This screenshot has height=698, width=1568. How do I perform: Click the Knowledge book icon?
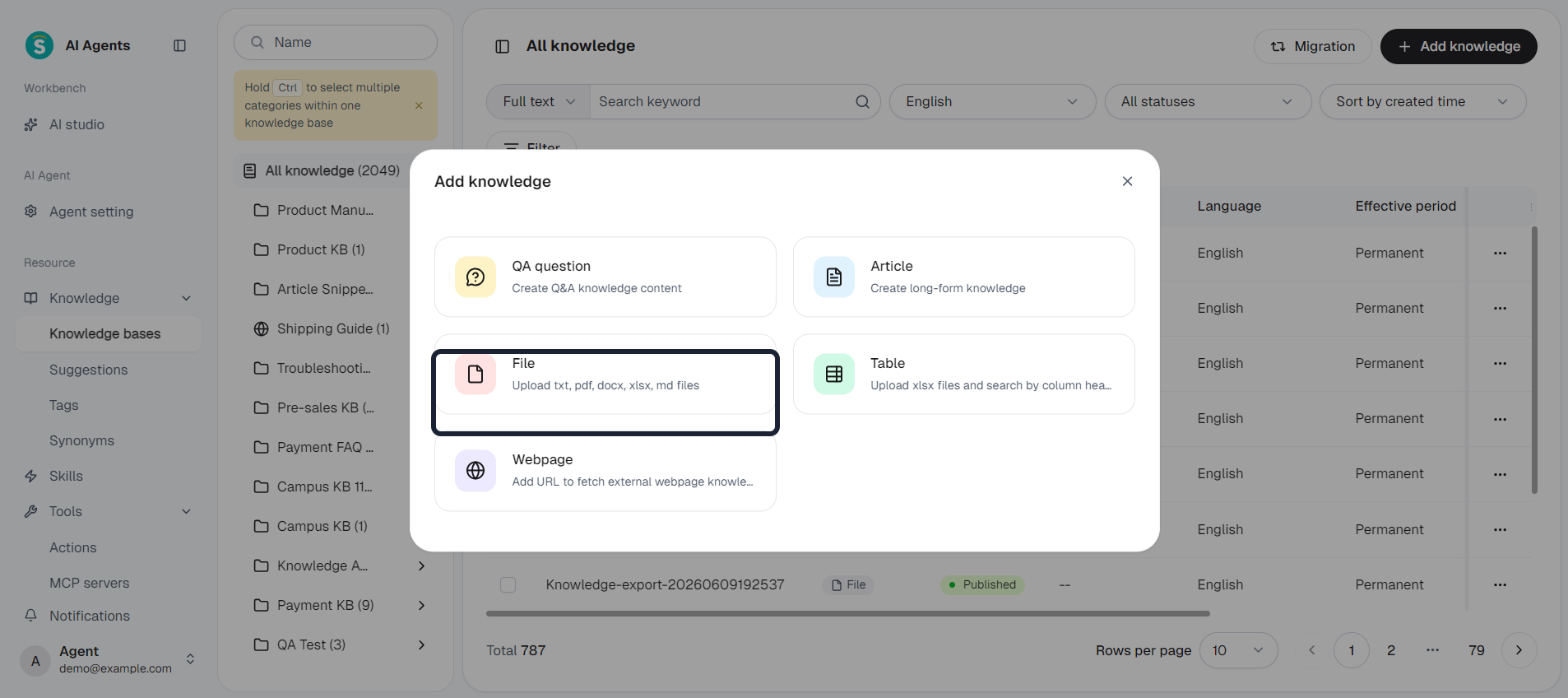31,298
